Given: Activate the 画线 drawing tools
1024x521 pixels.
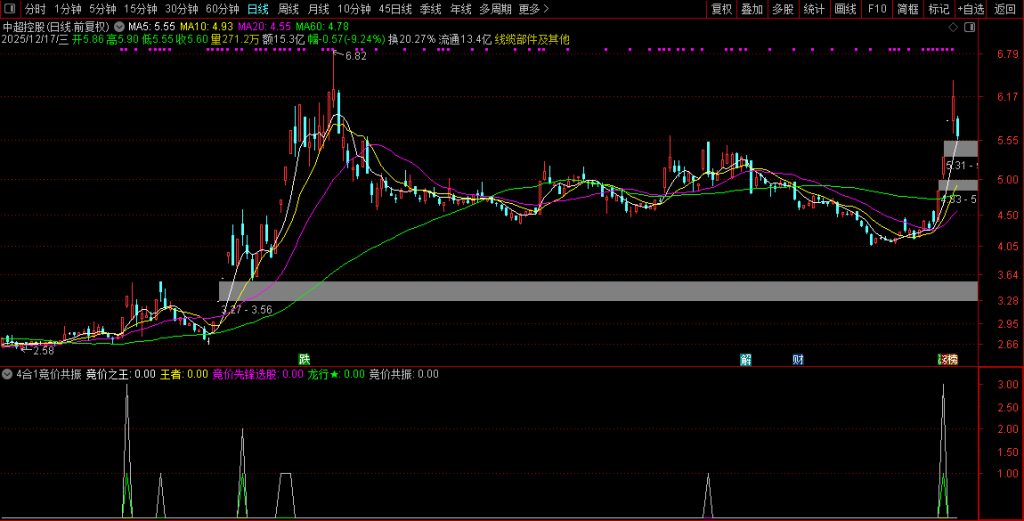Looking at the screenshot, I should click(845, 9).
